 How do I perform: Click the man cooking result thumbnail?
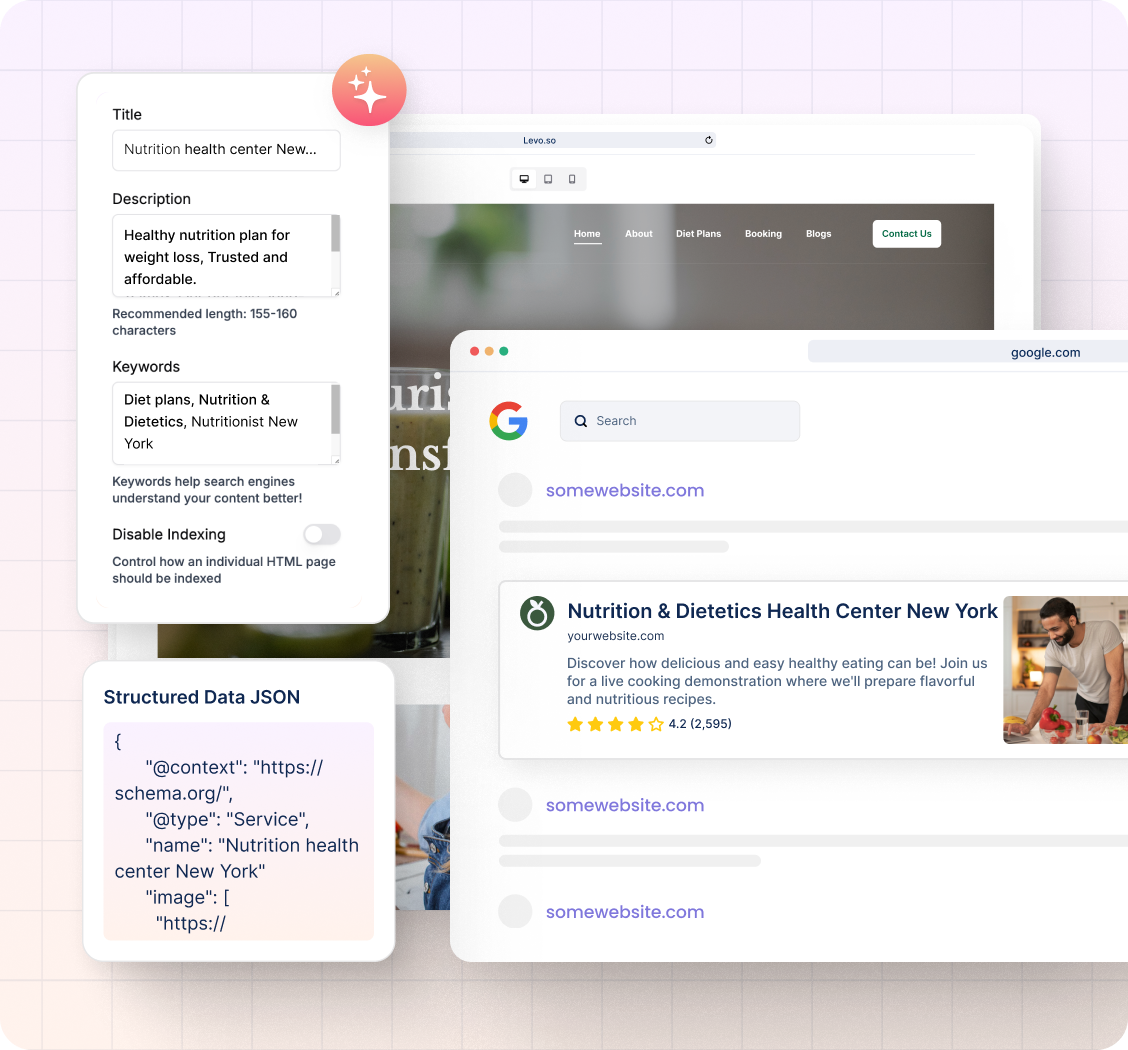[1065, 670]
